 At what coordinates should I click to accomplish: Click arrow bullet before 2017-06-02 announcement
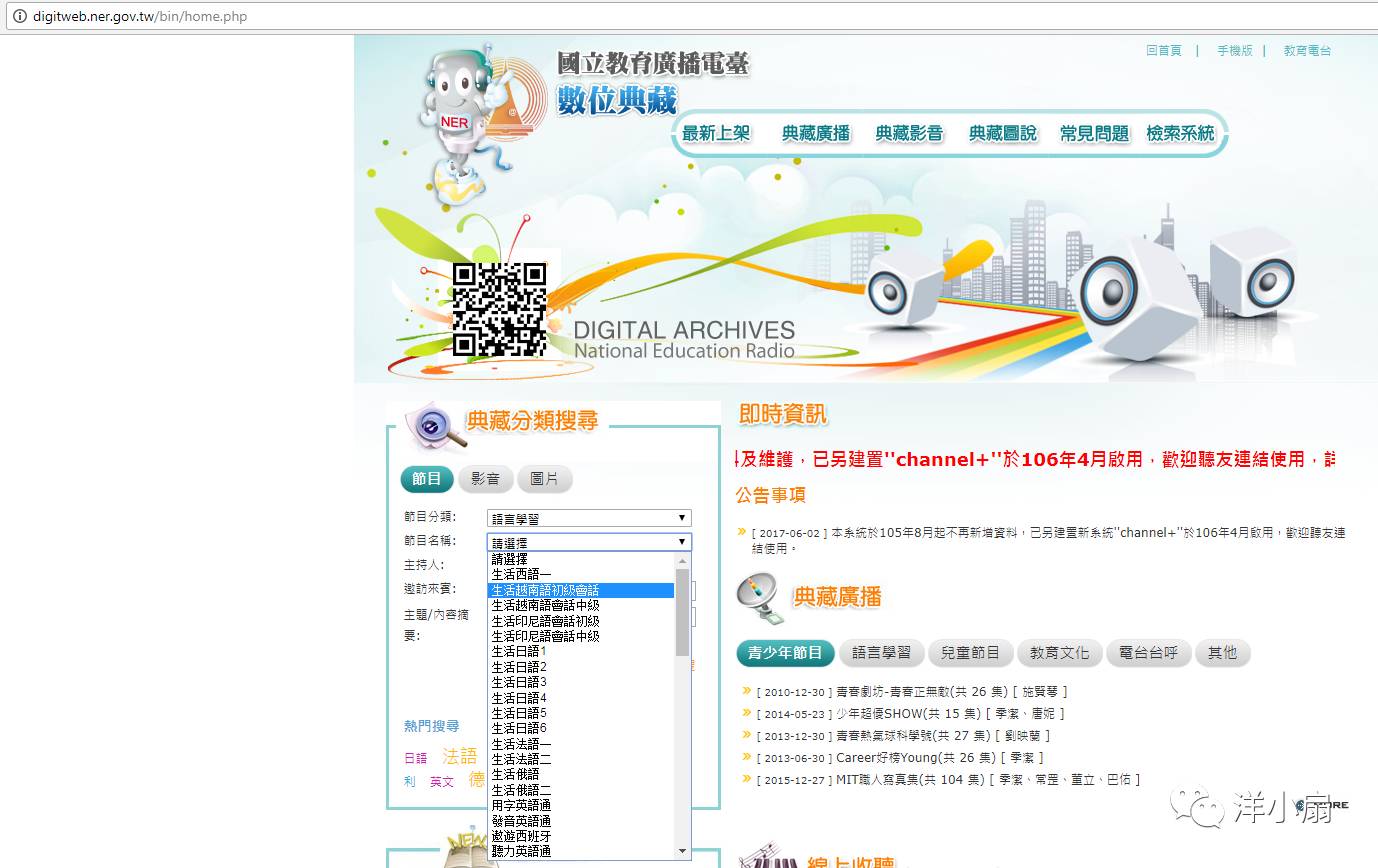click(742, 532)
